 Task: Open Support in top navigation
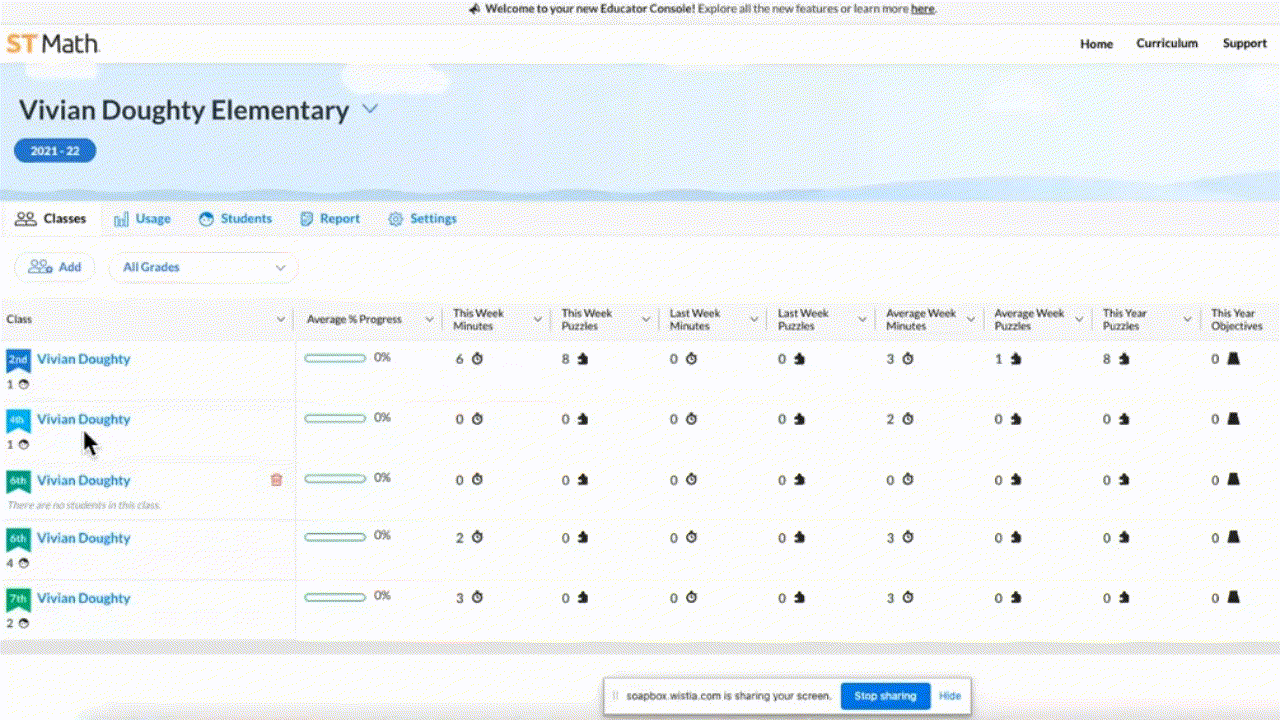point(1244,44)
